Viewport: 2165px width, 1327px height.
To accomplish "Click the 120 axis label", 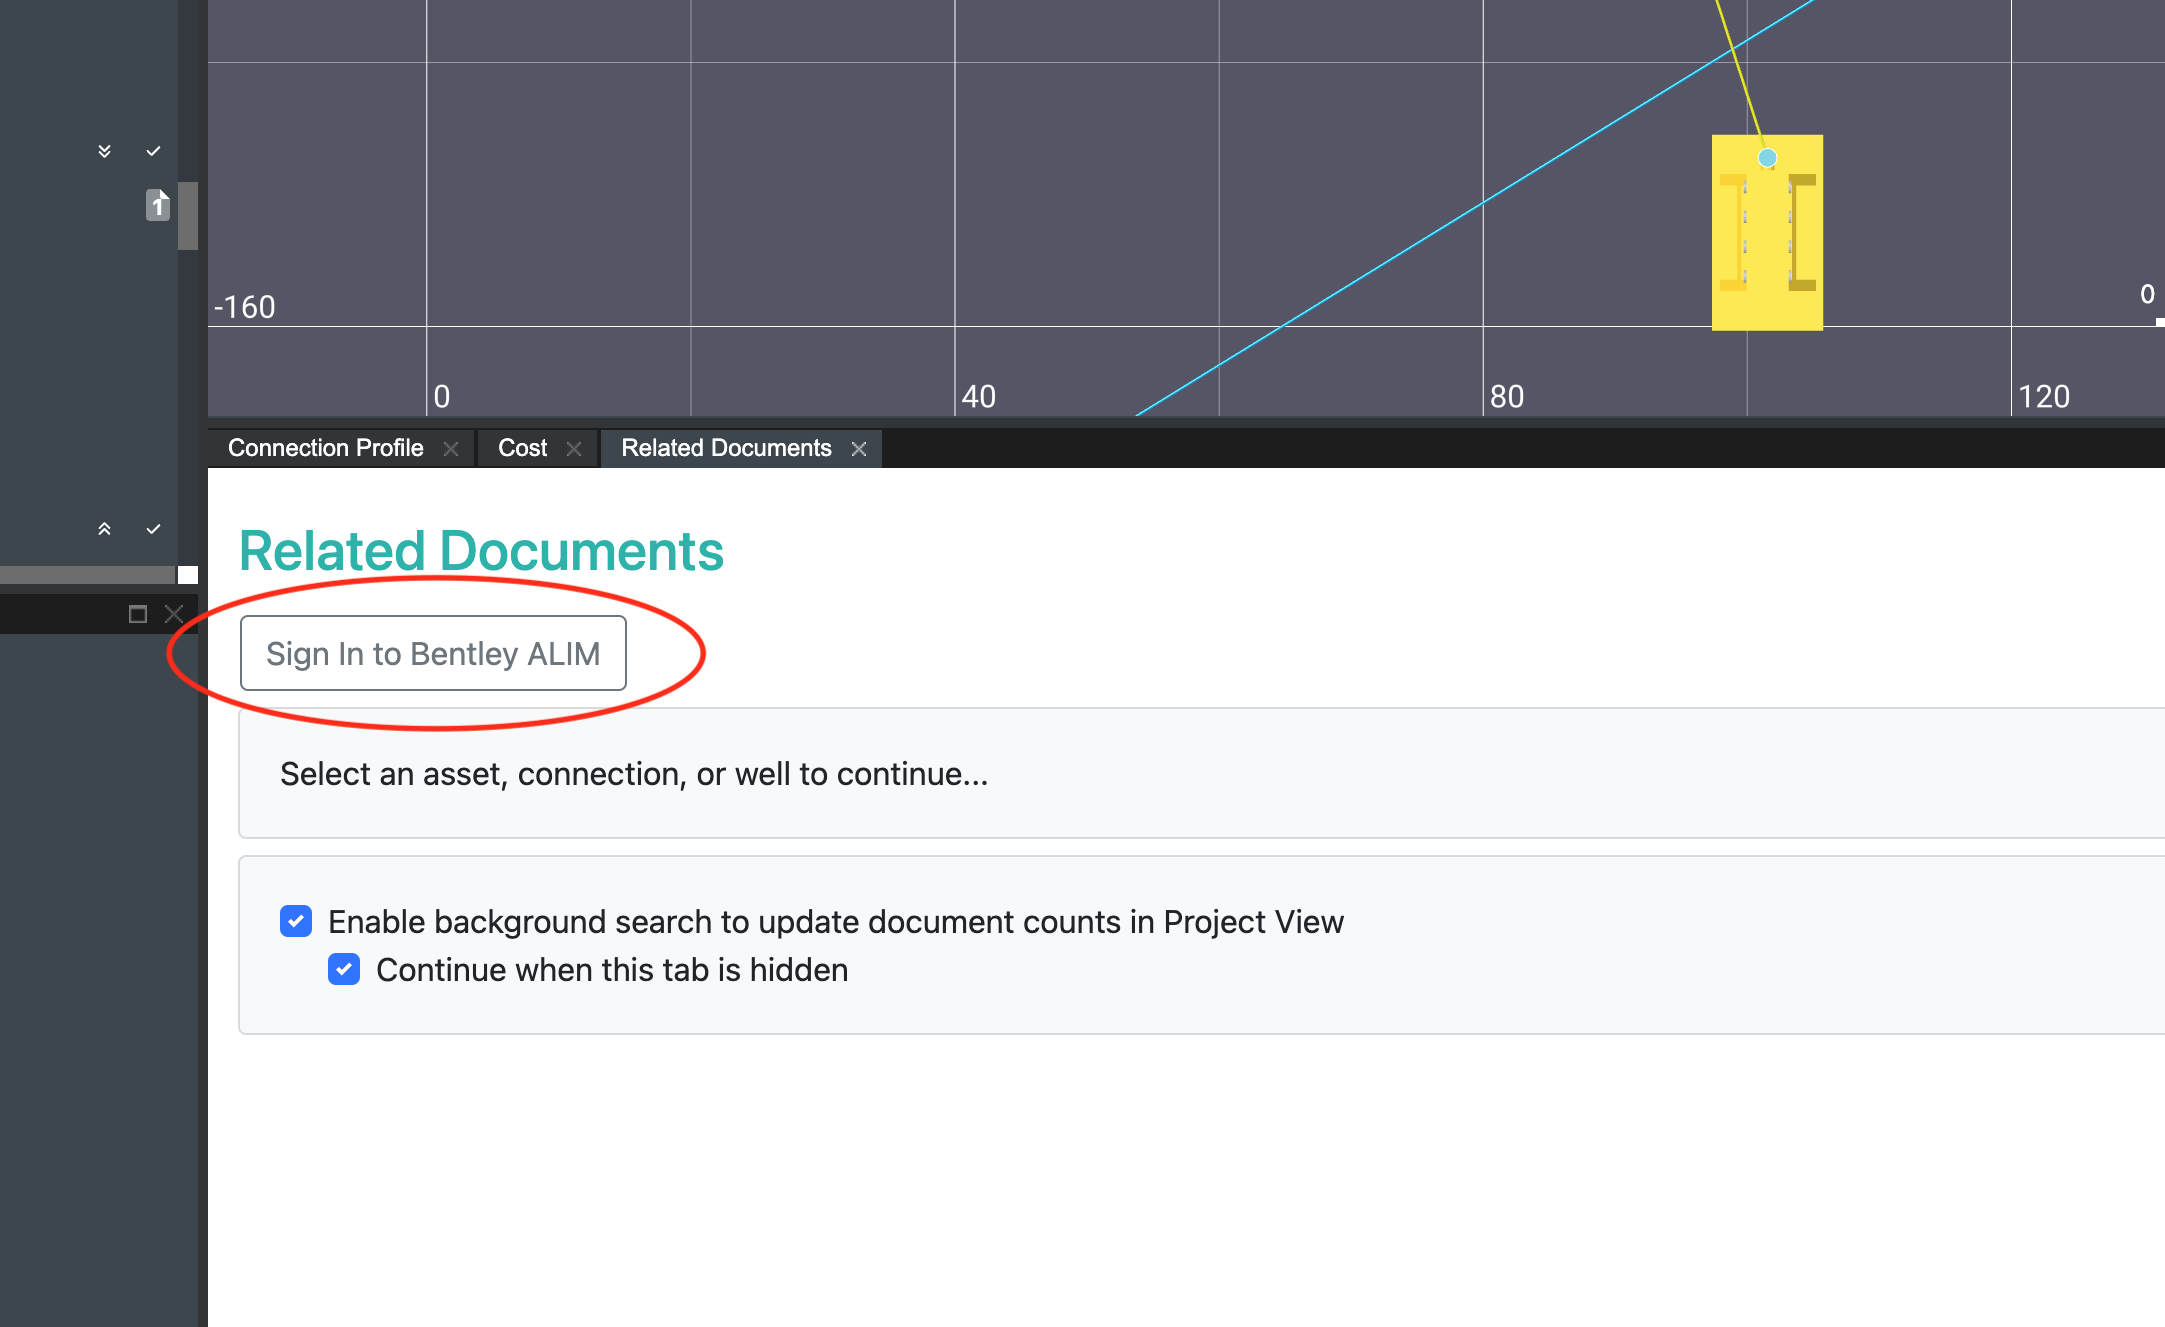I will [2044, 397].
